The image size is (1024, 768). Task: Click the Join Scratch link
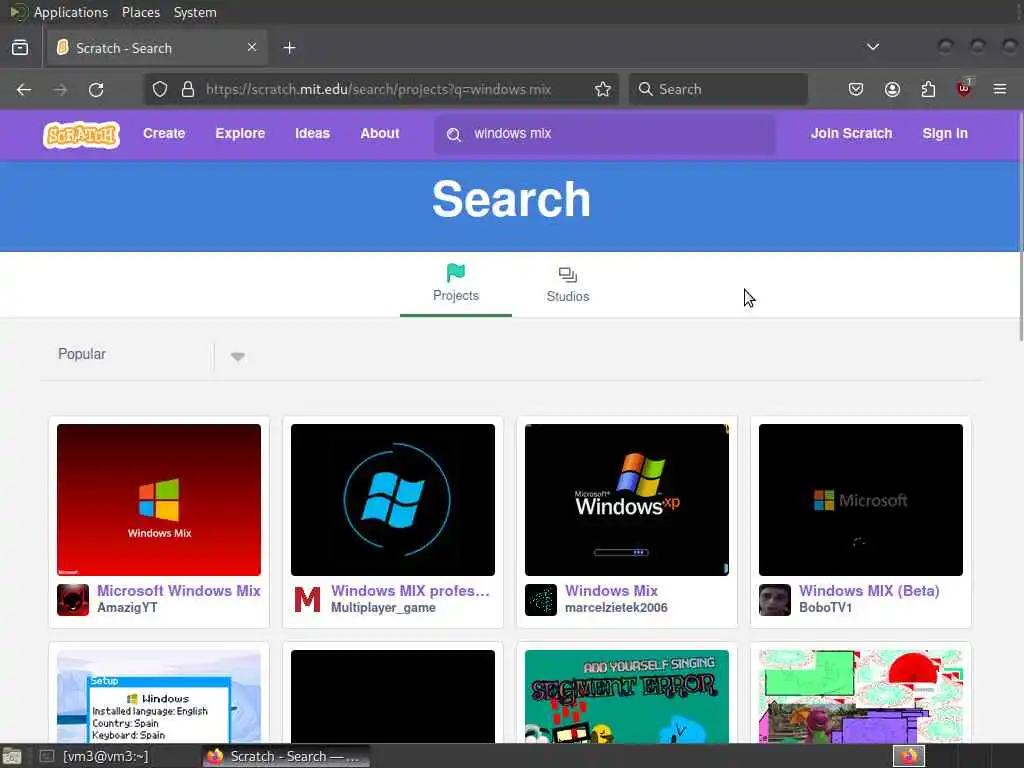pos(851,134)
